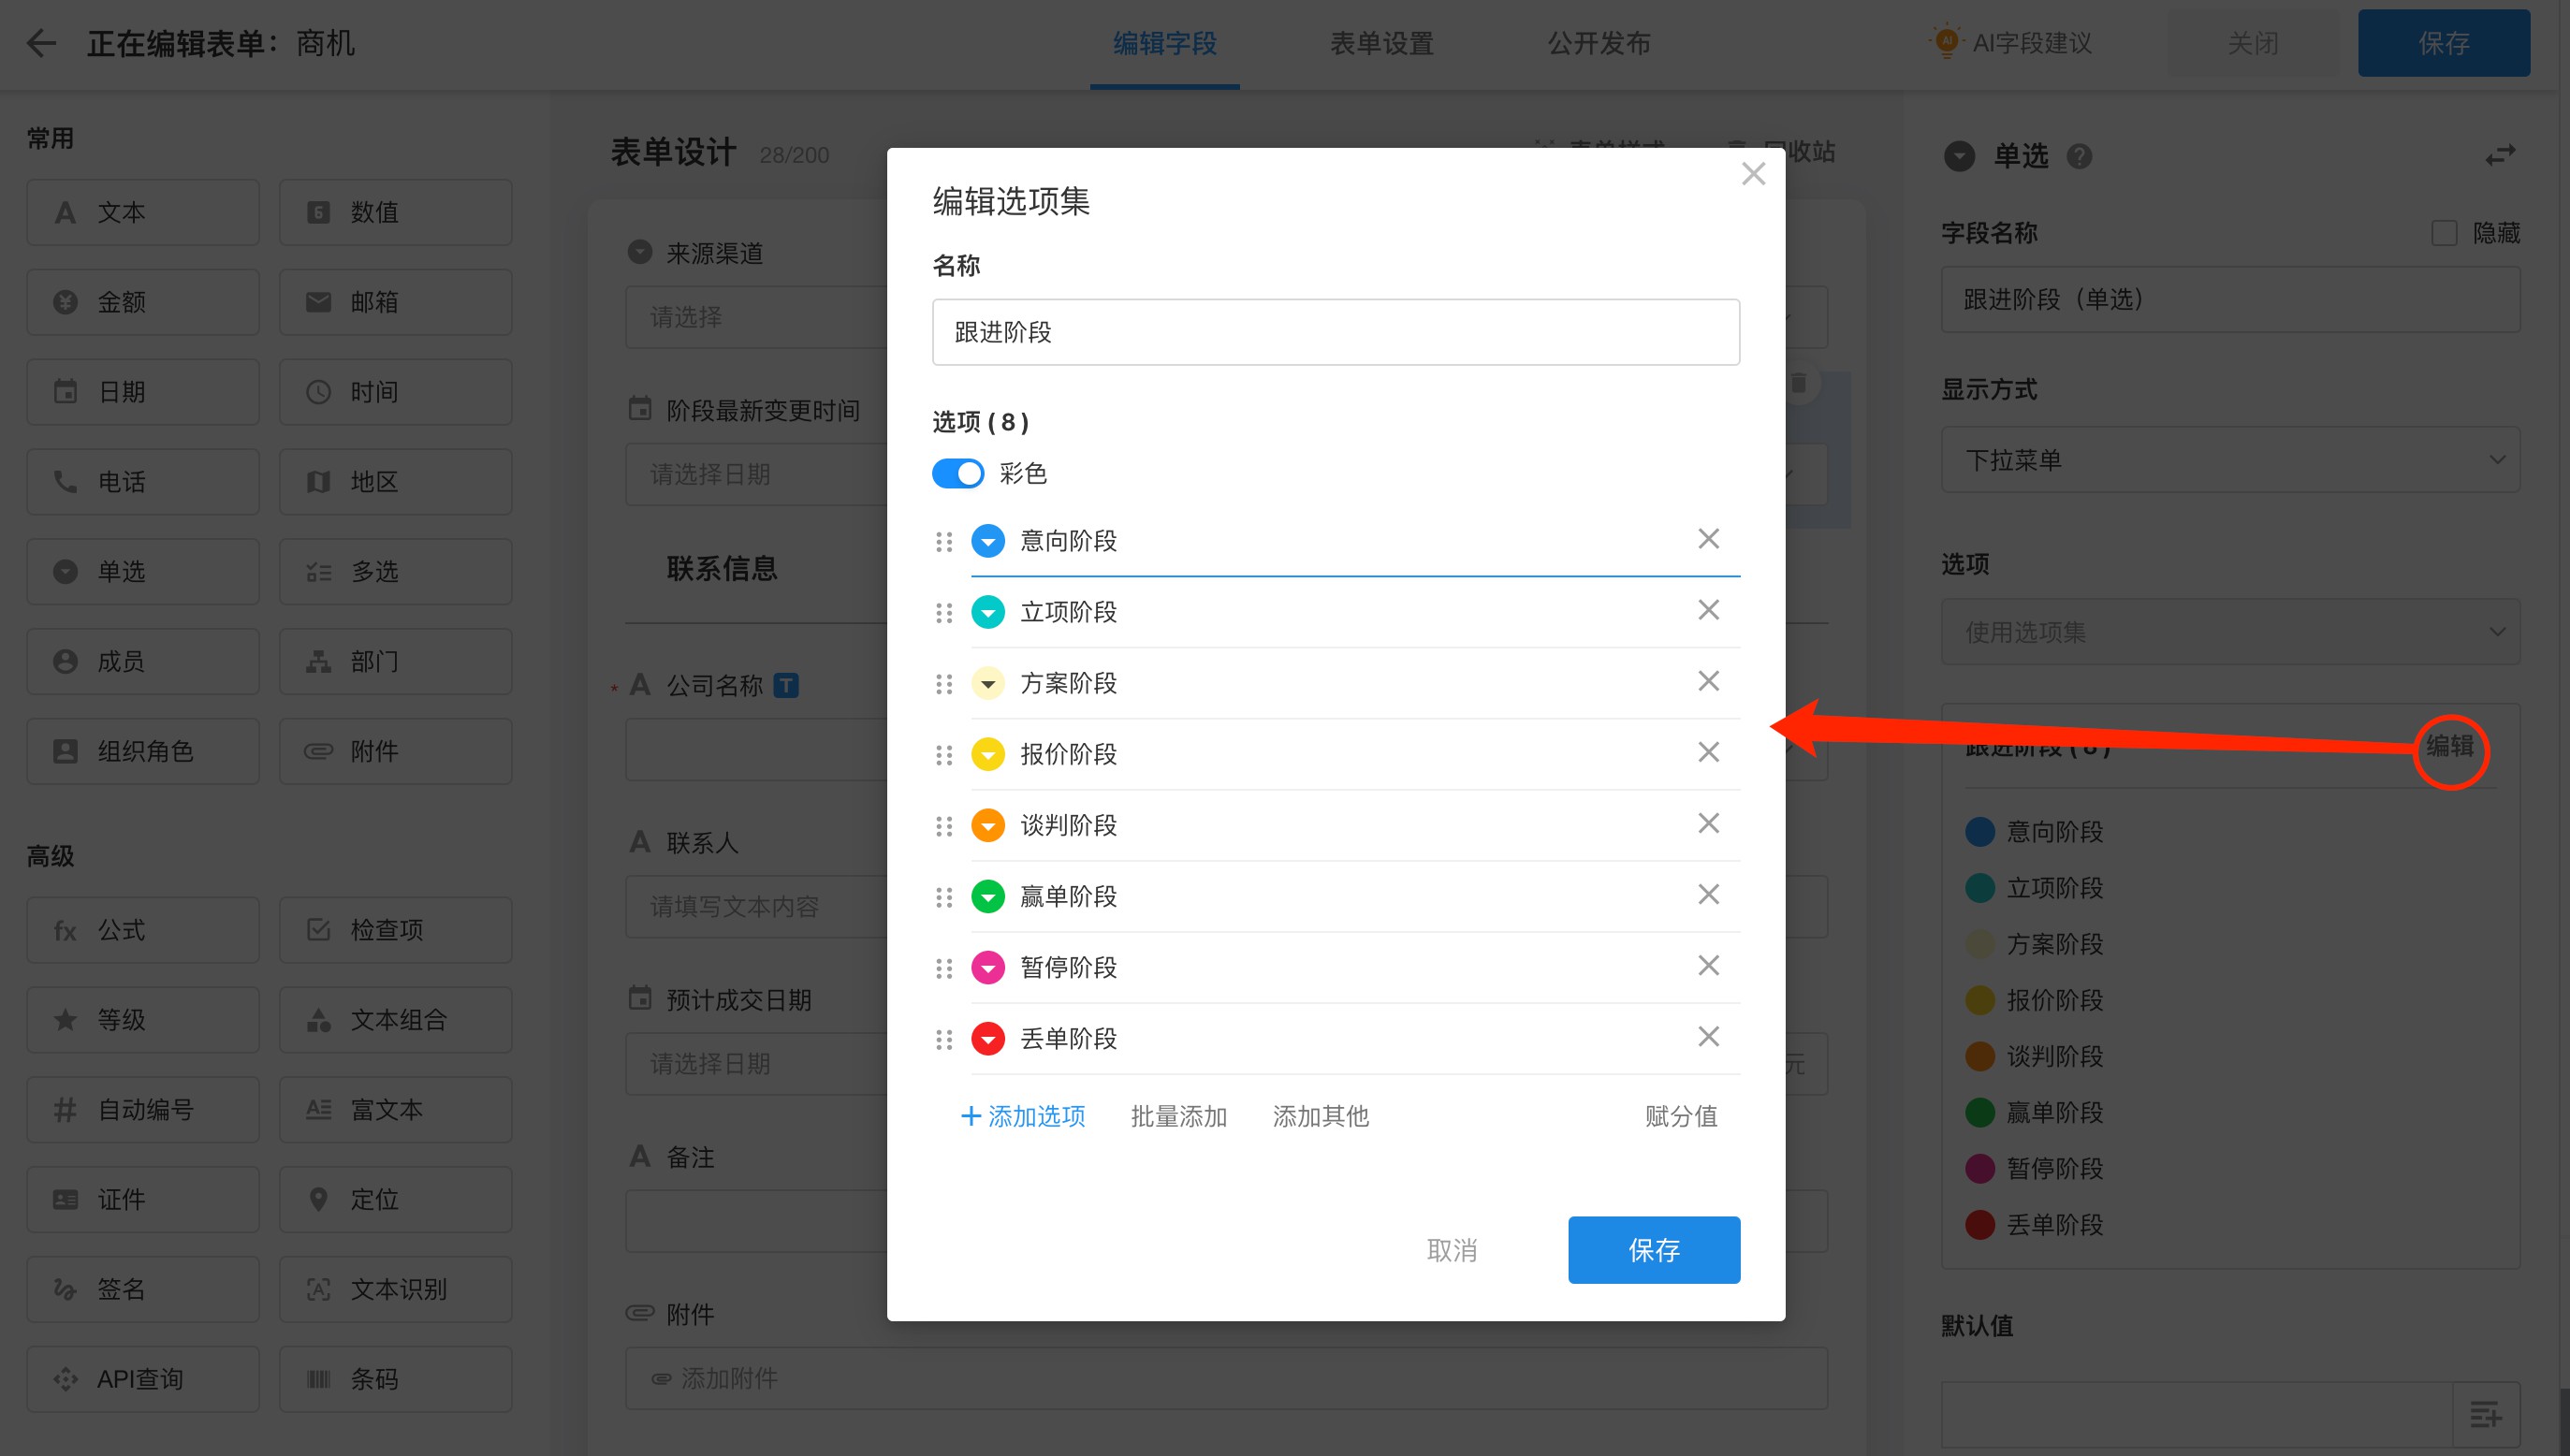Toggle the 彩色 color switch off
The height and width of the screenshot is (1456, 2570).
957,473
